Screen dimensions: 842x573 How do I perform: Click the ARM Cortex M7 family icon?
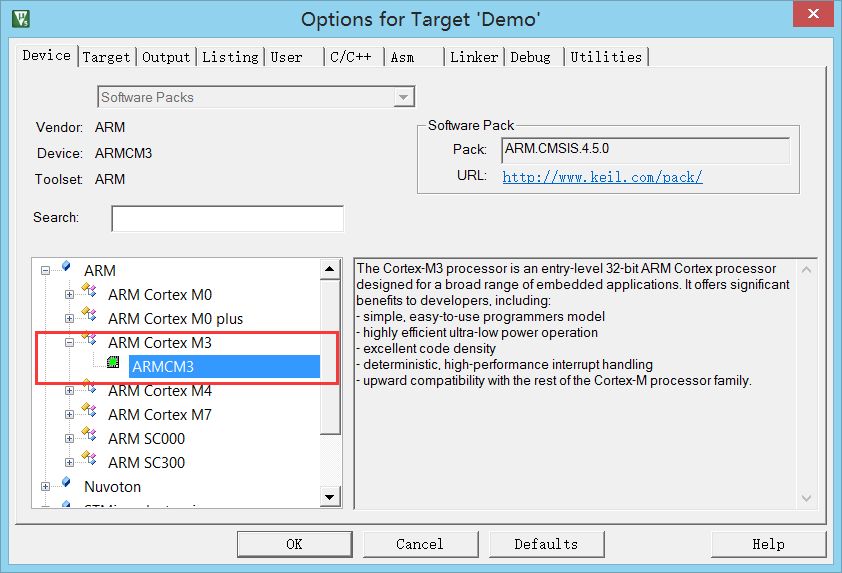tap(89, 412)
